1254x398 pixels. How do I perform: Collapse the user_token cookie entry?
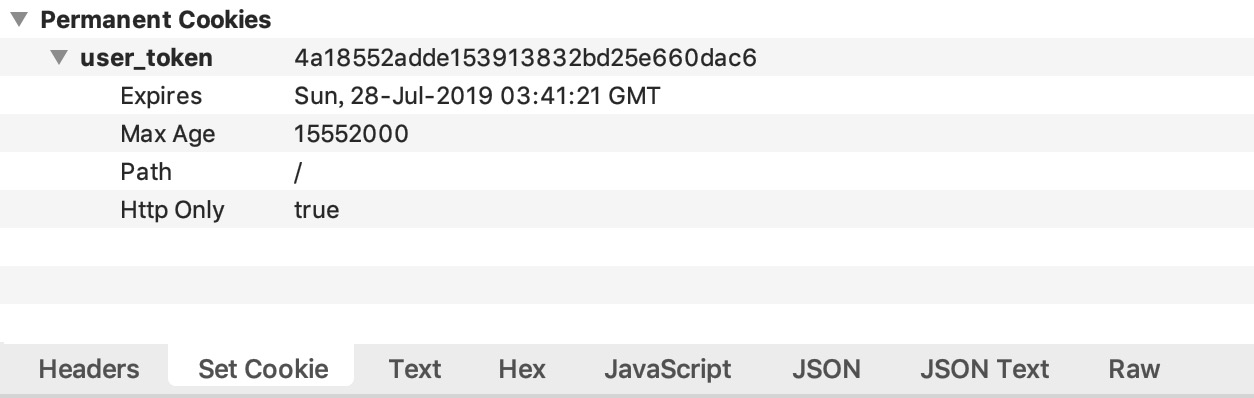(59, 58)
